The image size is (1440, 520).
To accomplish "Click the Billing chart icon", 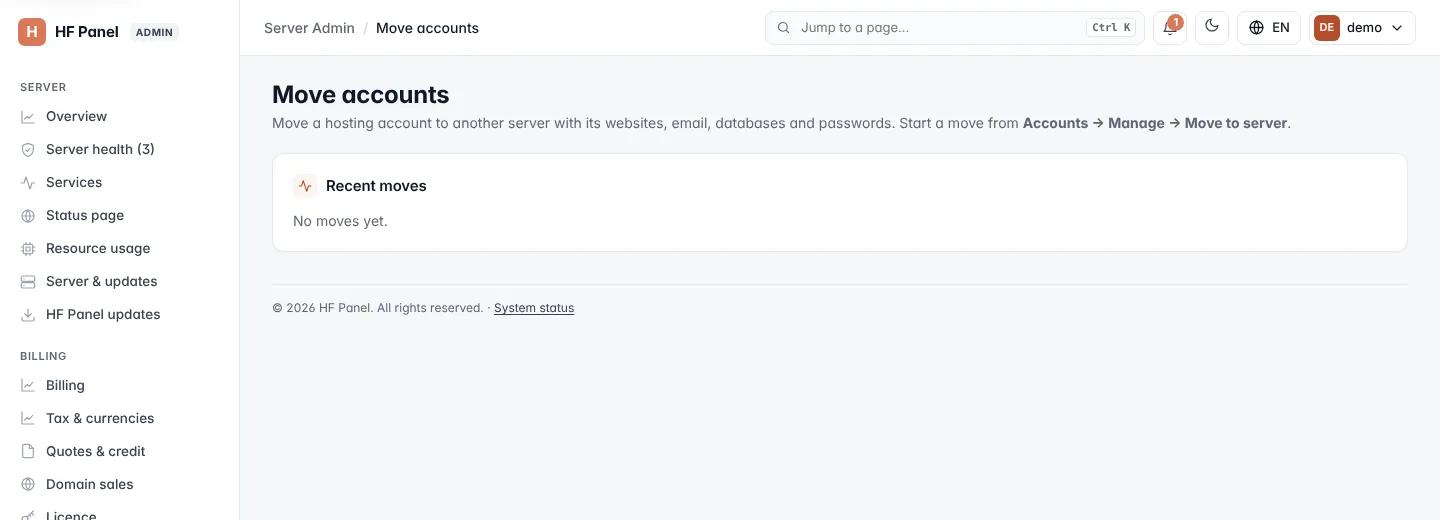I will [28, 385].
